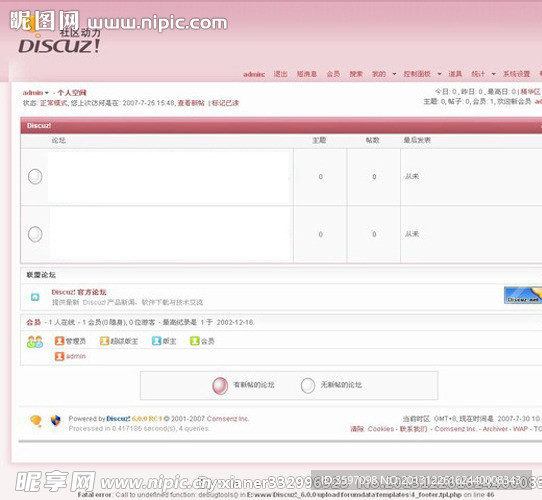Open the admin dropdown beside 个人空间
This screenshot has height=500, width=542.
pyautogui.click(x=47, y=93)
